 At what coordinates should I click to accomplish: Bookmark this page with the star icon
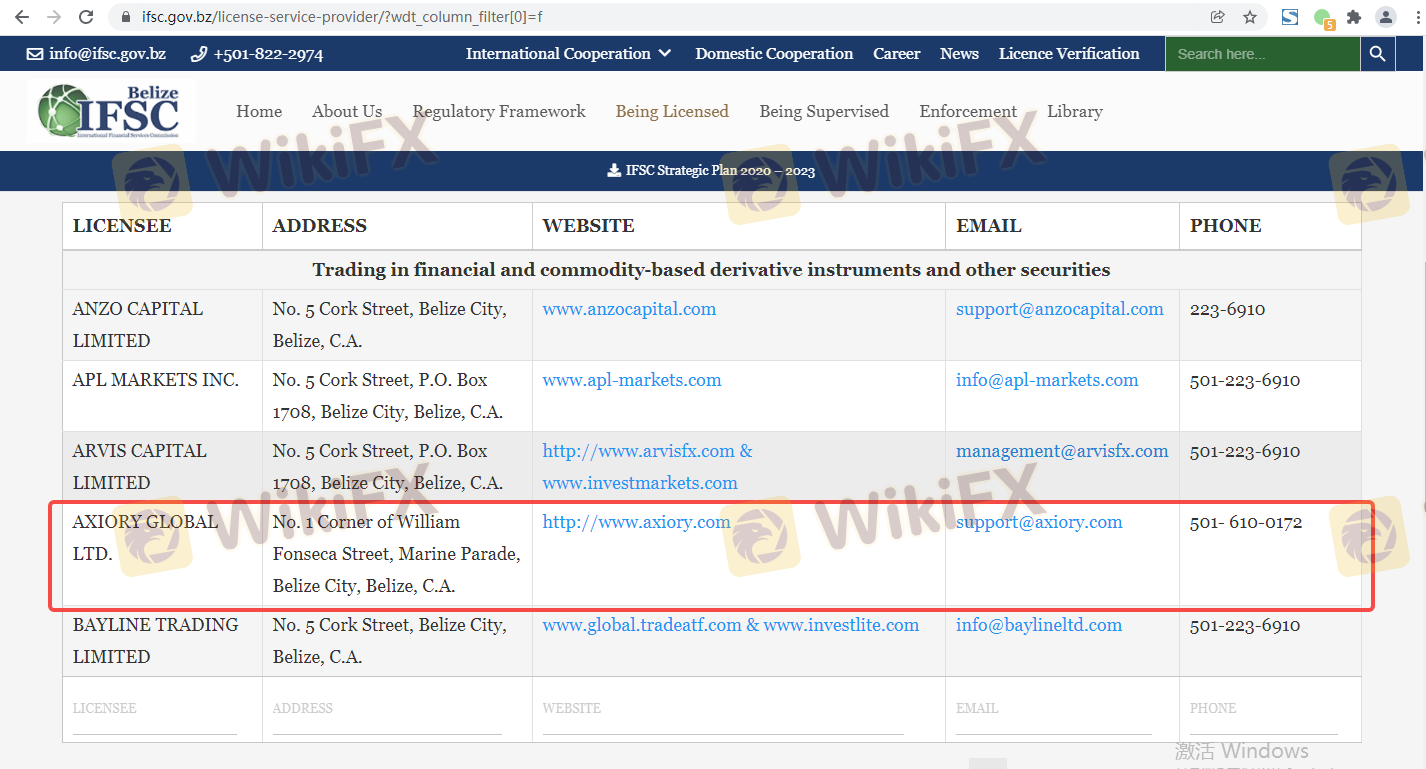coord(1250,17)
